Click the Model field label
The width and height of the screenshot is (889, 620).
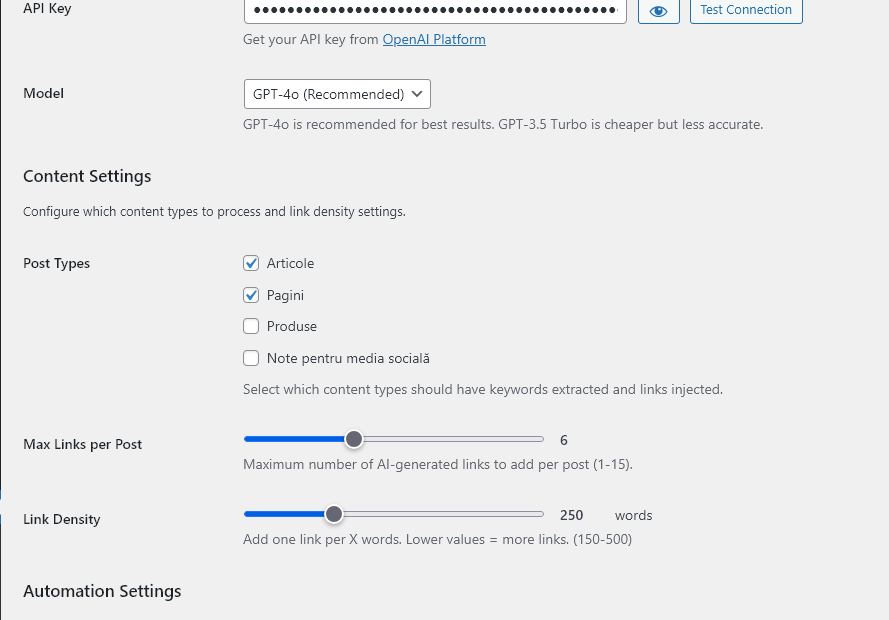[x=43, y=94]
